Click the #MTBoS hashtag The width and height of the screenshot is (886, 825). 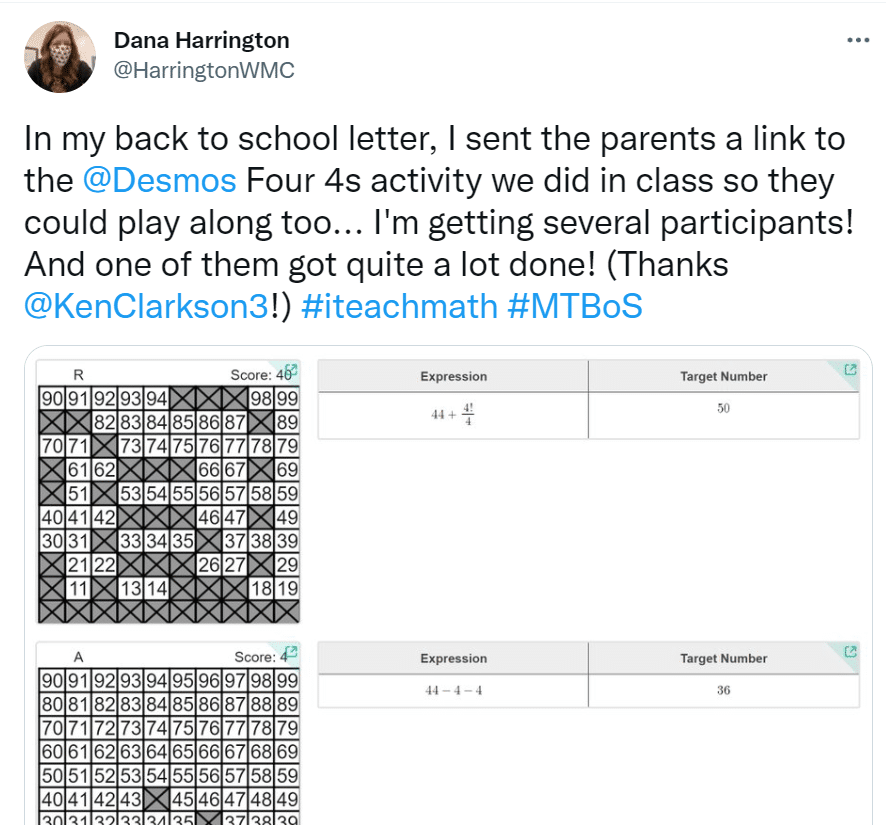575,306
